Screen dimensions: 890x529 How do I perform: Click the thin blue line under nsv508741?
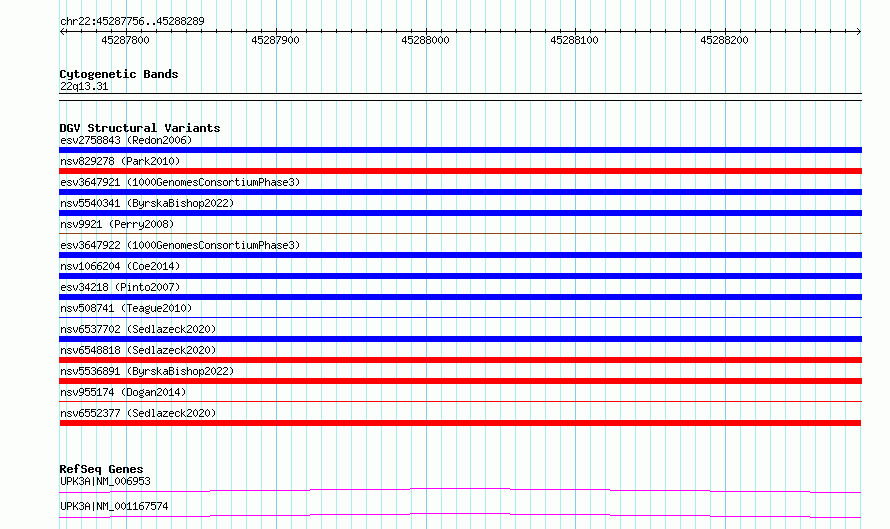(x=460, y=317)
